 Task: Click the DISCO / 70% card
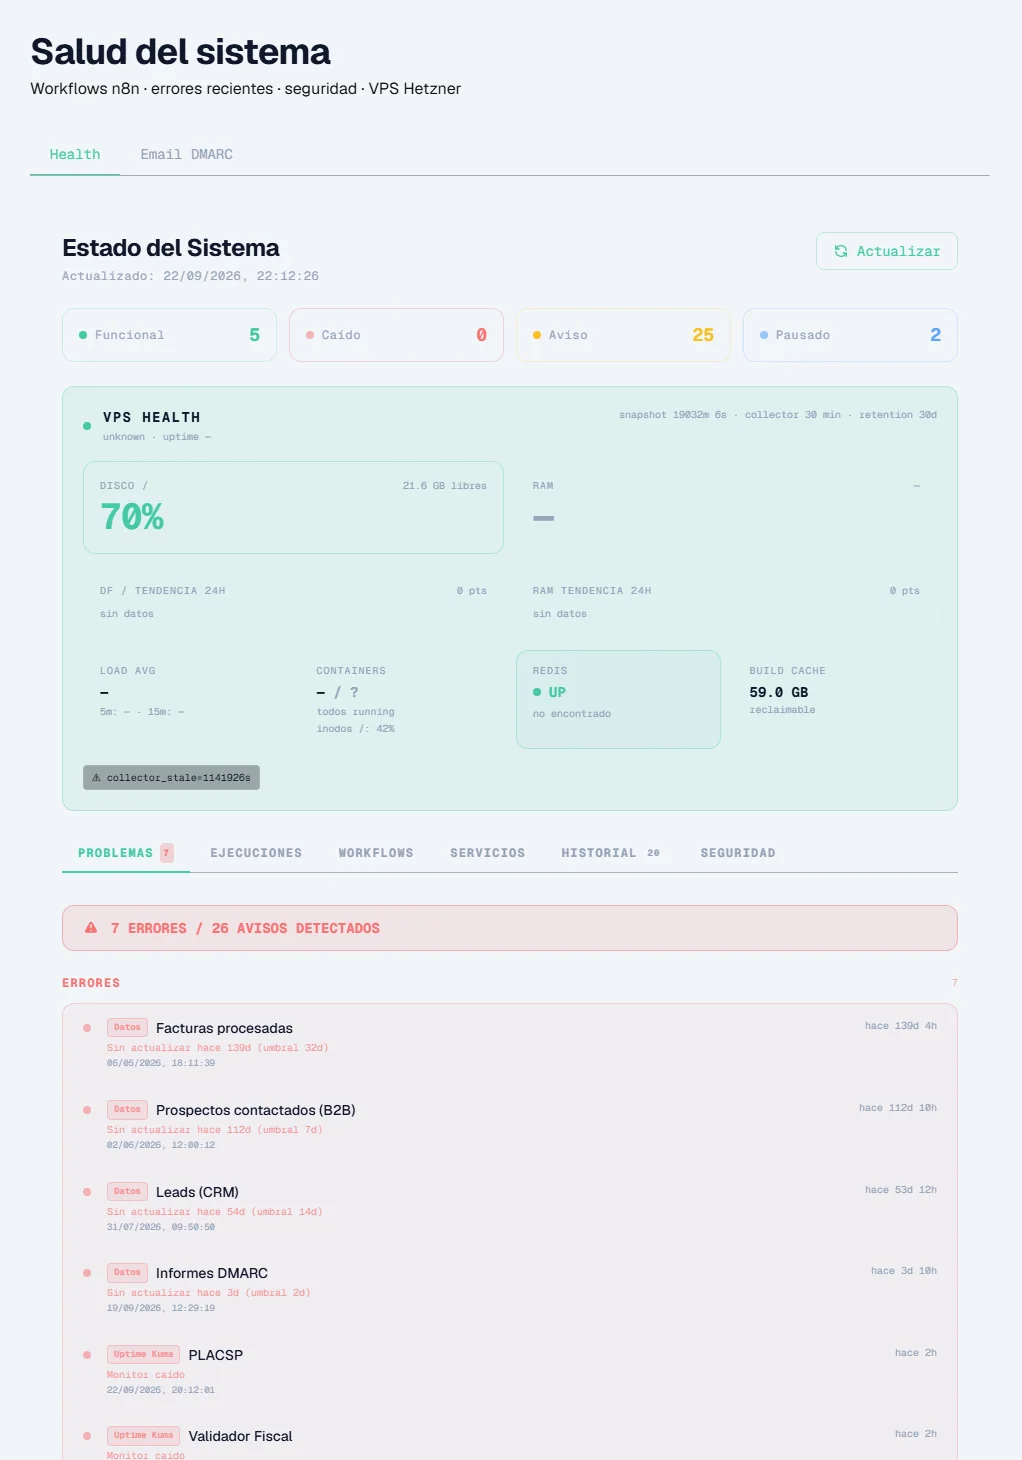pyautogui.click(x=293, y=507)
